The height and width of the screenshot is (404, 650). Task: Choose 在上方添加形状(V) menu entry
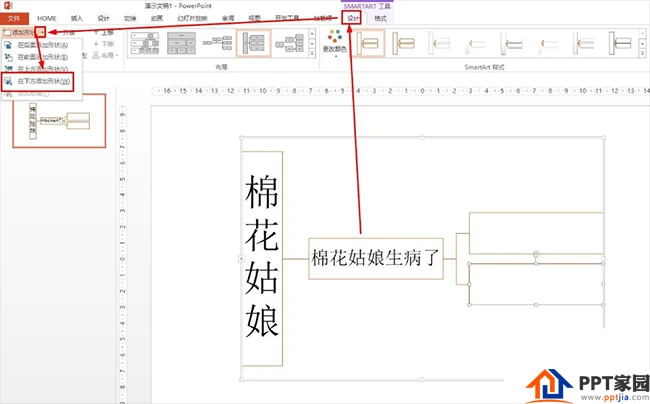[x=41, y=69]
